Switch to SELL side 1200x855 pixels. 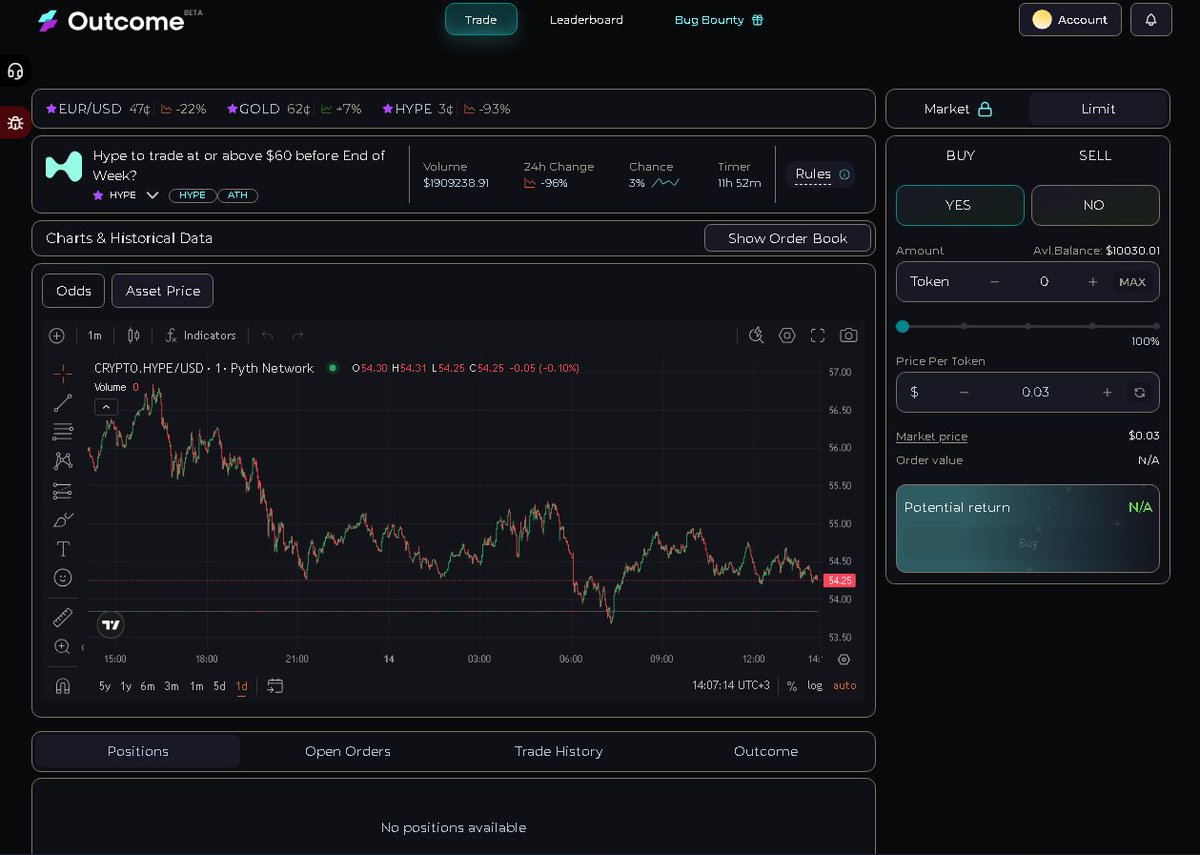coord(1095,156)
